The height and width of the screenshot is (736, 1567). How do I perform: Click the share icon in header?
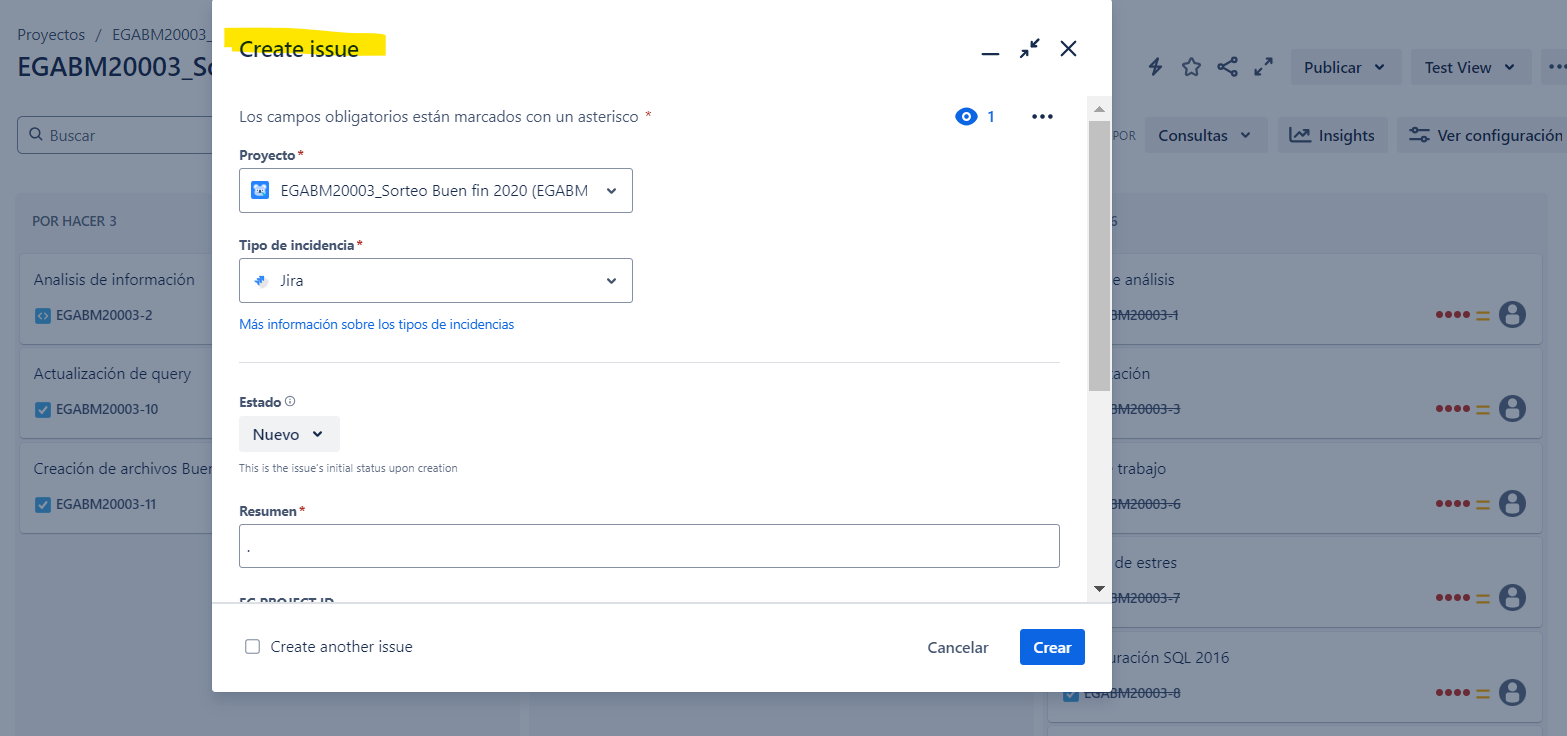[1227, 67]
